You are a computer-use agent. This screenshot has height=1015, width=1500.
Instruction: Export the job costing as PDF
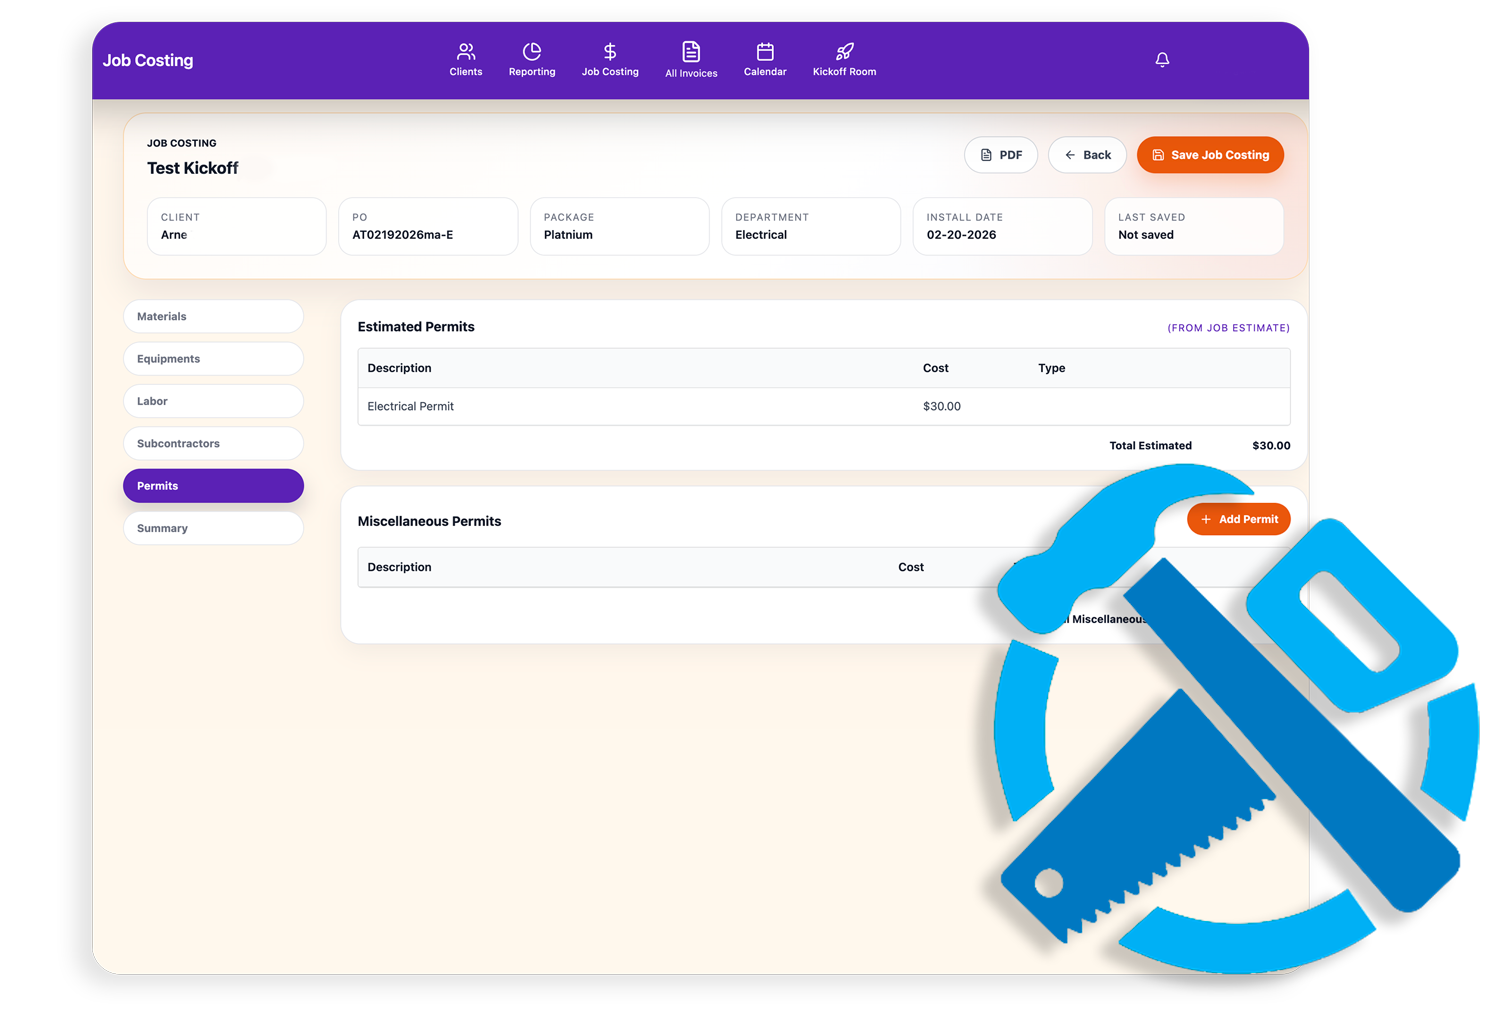point(1001,155)
